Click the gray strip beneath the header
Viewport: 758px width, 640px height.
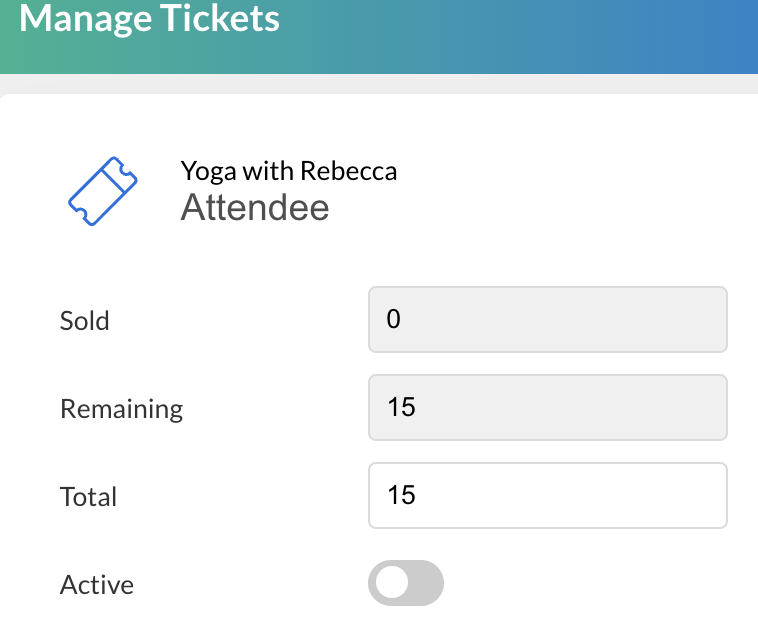pyautogui.click(x=400, y=84)
